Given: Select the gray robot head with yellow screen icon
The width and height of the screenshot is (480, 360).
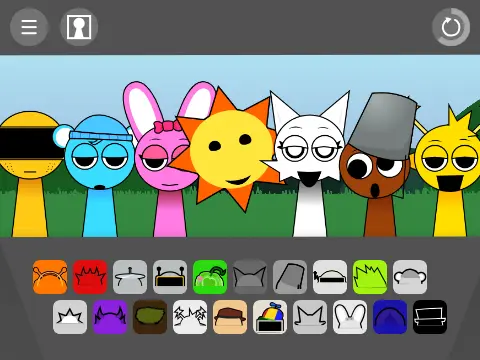Looking at the screenshot, I should 170,277.
